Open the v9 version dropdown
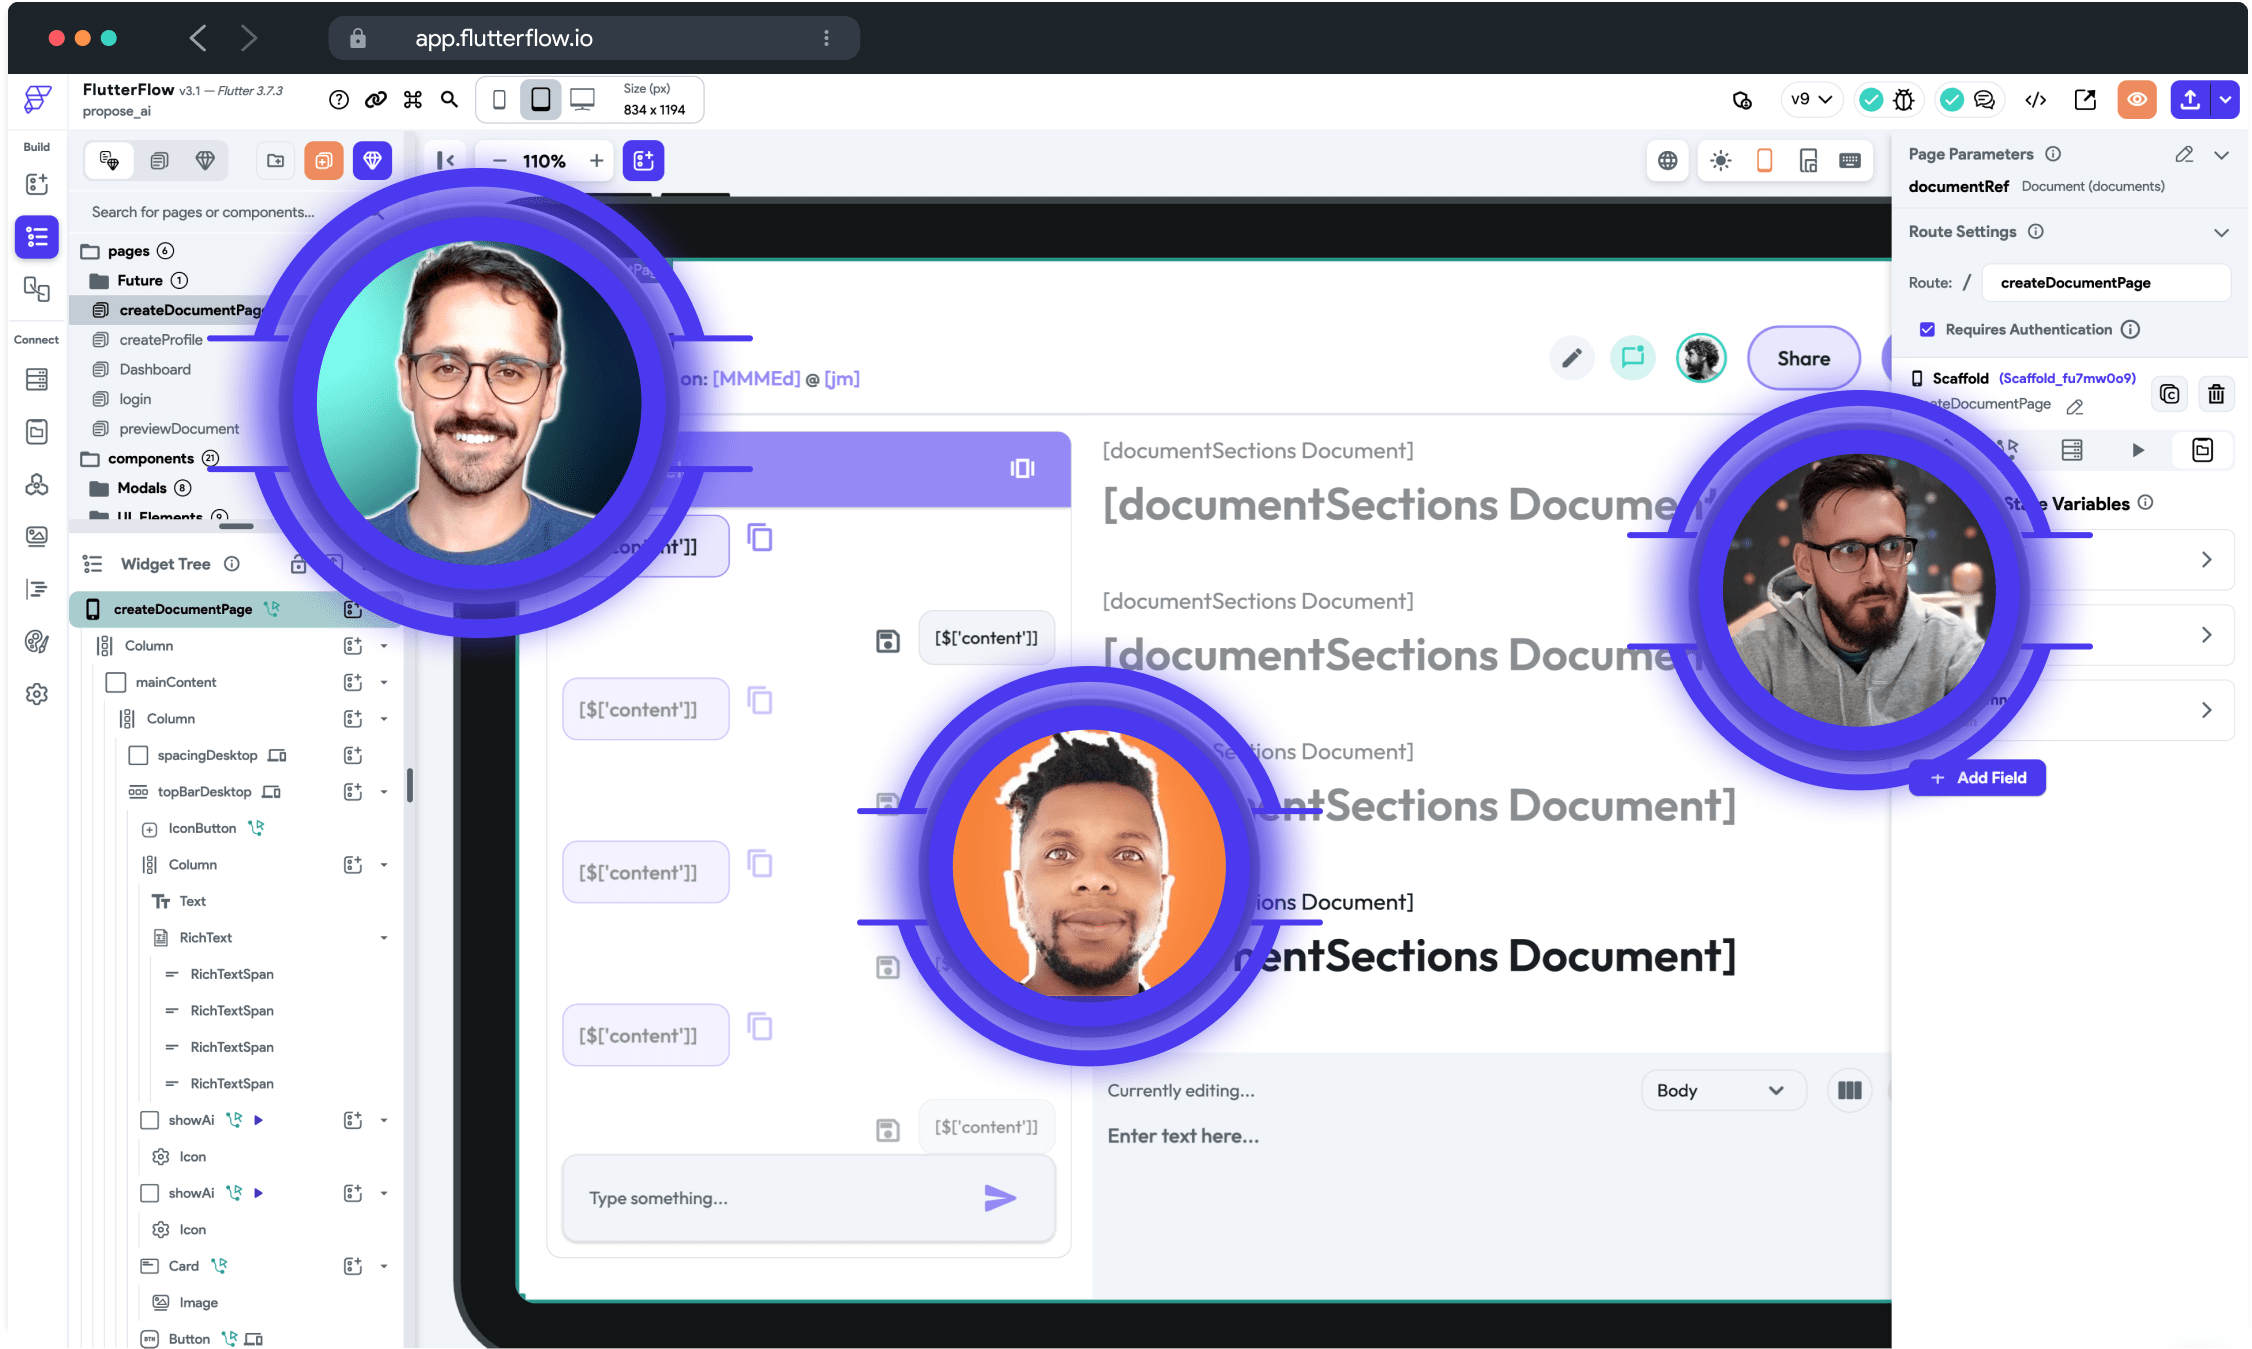 (1811, 100)
